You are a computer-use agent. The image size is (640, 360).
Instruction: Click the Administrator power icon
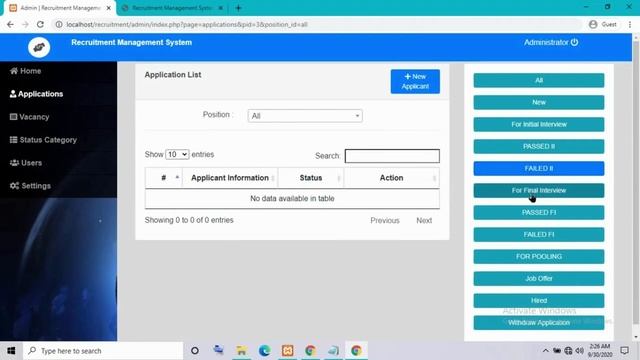[574, 42]
